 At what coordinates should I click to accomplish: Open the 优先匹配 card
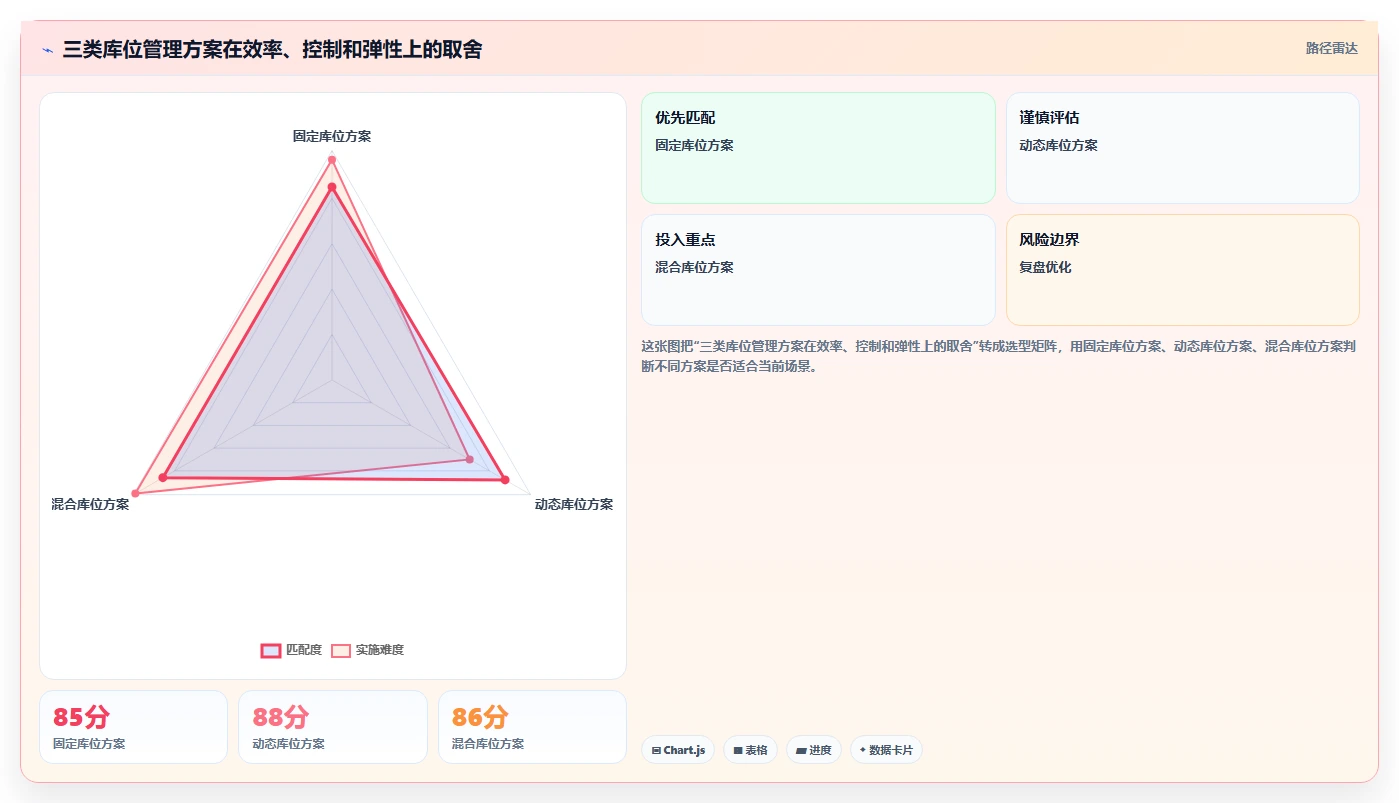[818, 148]
